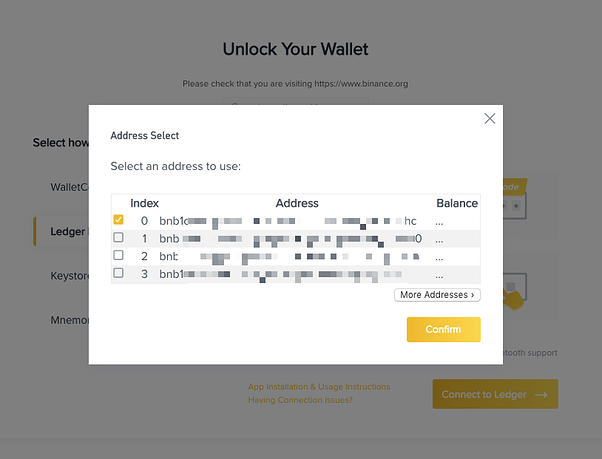The height and width of the screenshot is (459, 602).
Task: Open App Installation & Usage Instructions link
Action: [x=319, y=386]
